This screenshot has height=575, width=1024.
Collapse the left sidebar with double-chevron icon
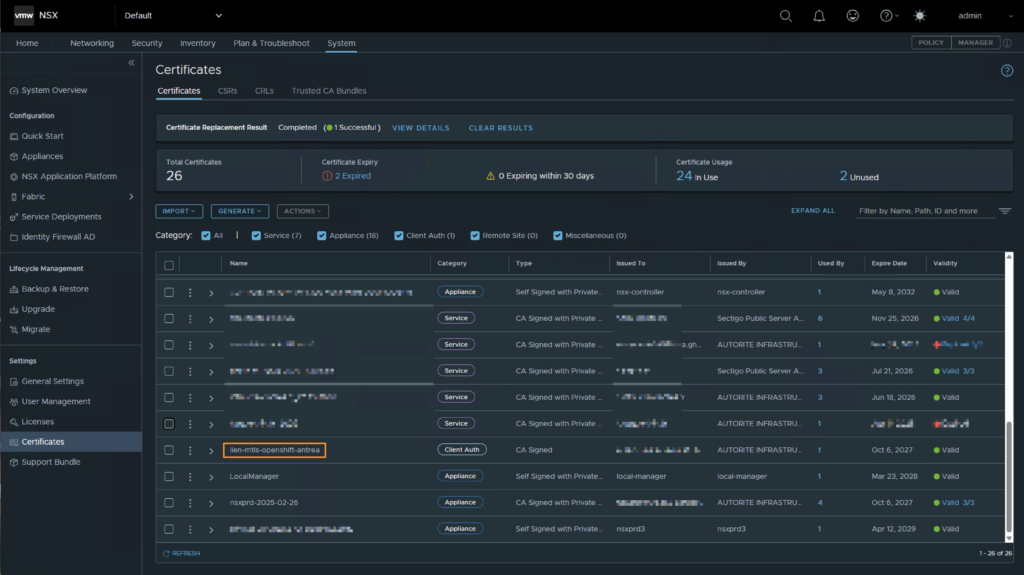132,63
